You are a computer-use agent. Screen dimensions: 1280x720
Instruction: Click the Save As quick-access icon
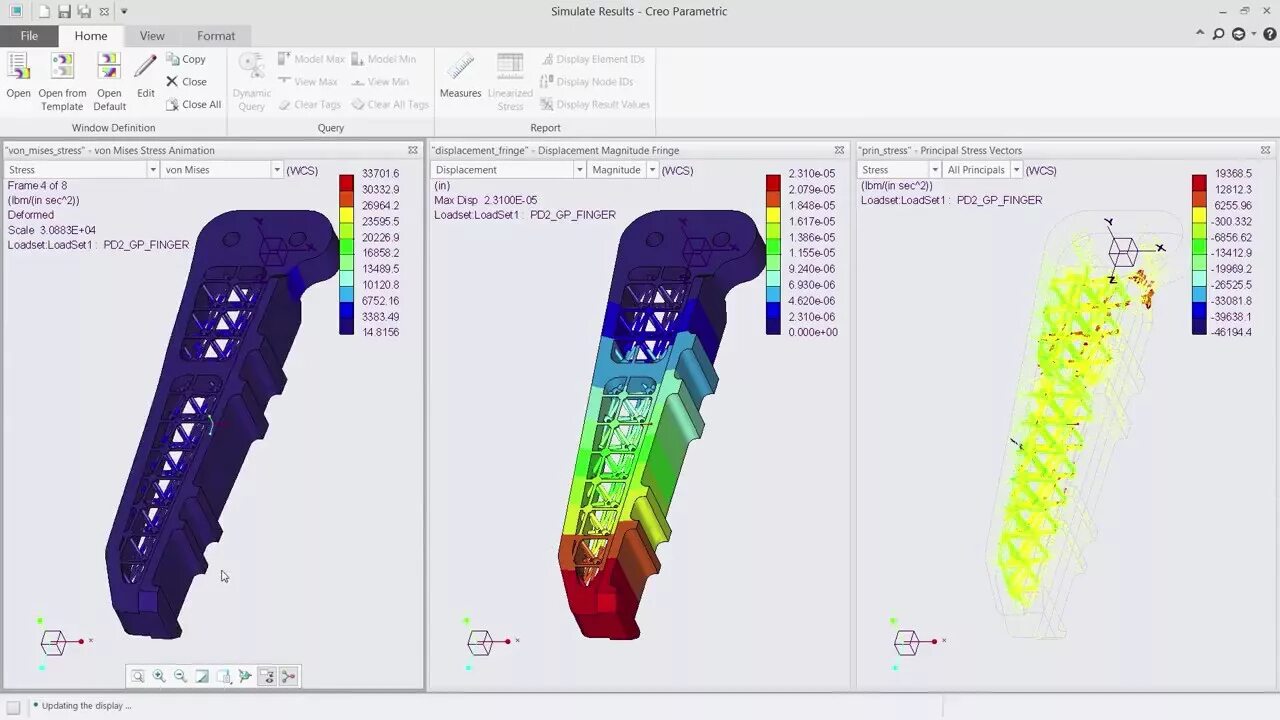coord(84,11)
